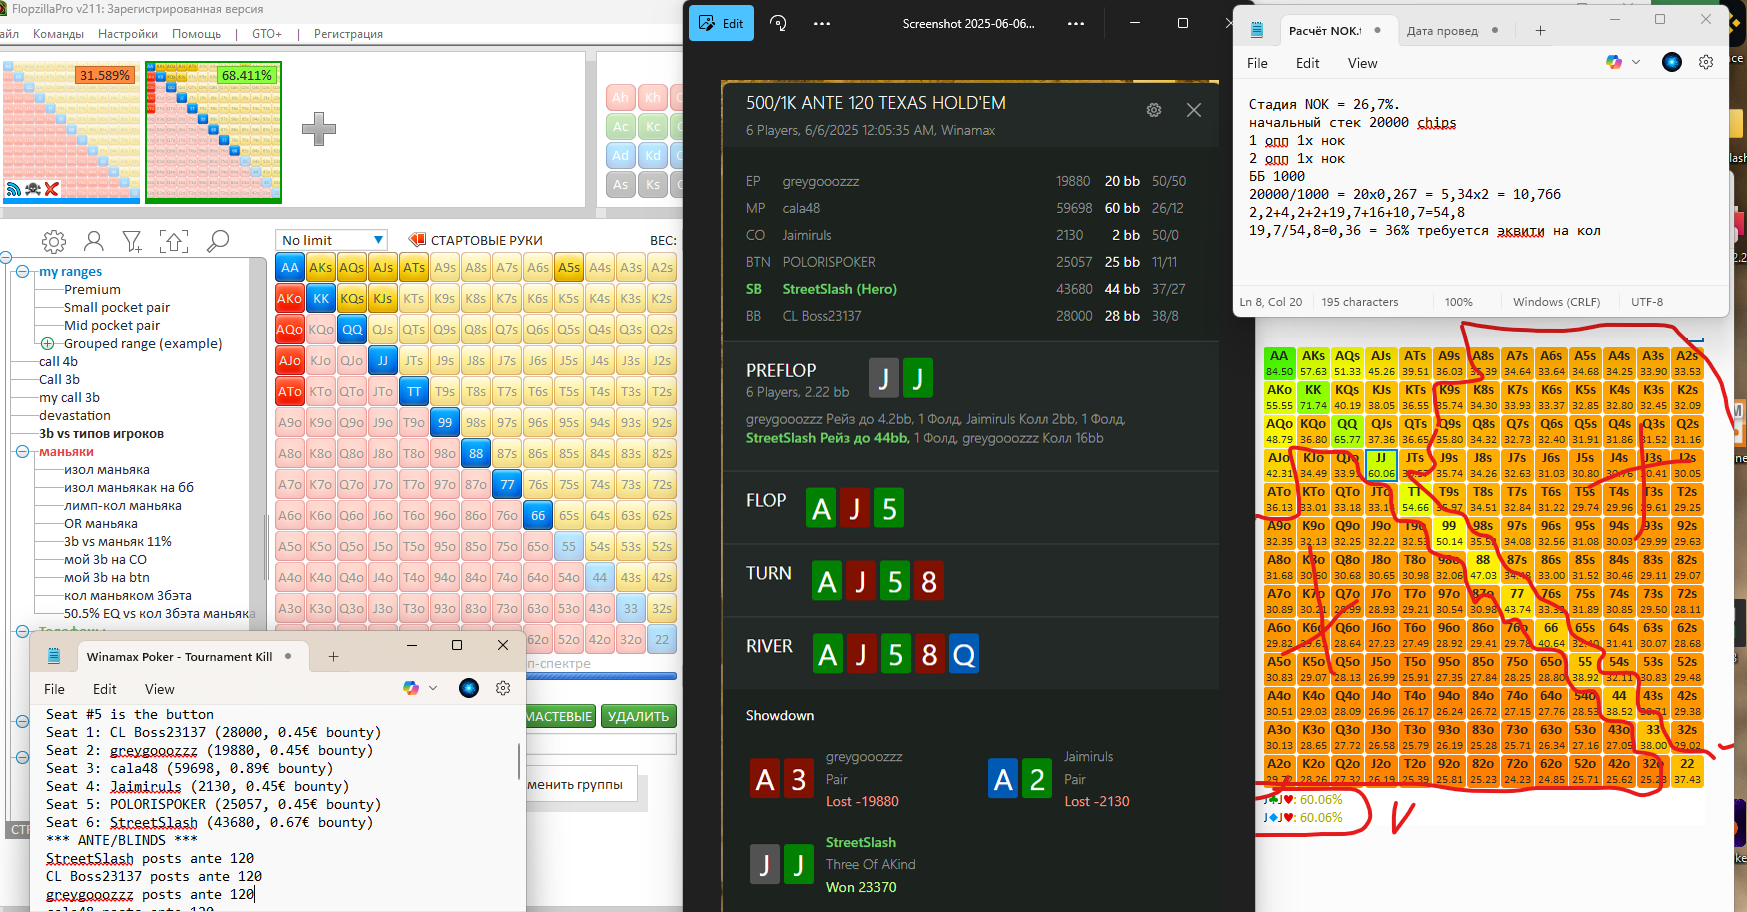Collapse the my ranges tree group
Screen dimensions: 1747x912
pyautogui.click(x=22, y=272)
